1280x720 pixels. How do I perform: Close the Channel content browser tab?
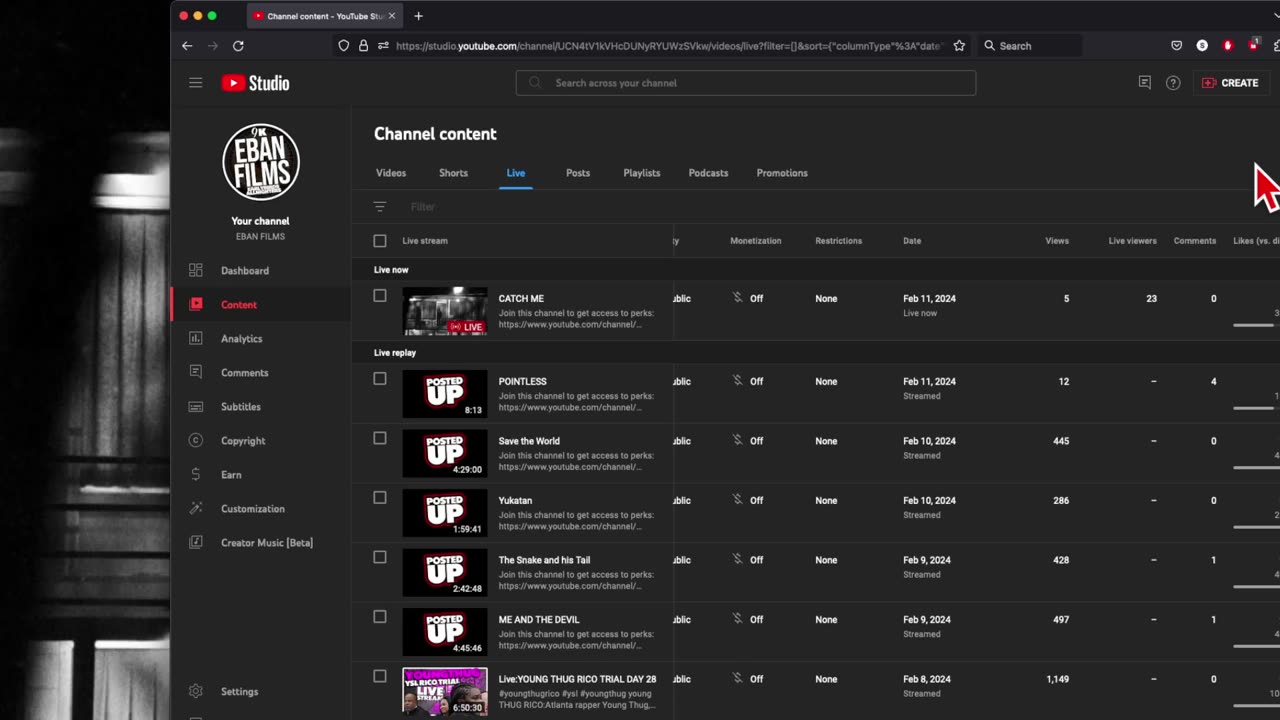[x=392, y=16]
